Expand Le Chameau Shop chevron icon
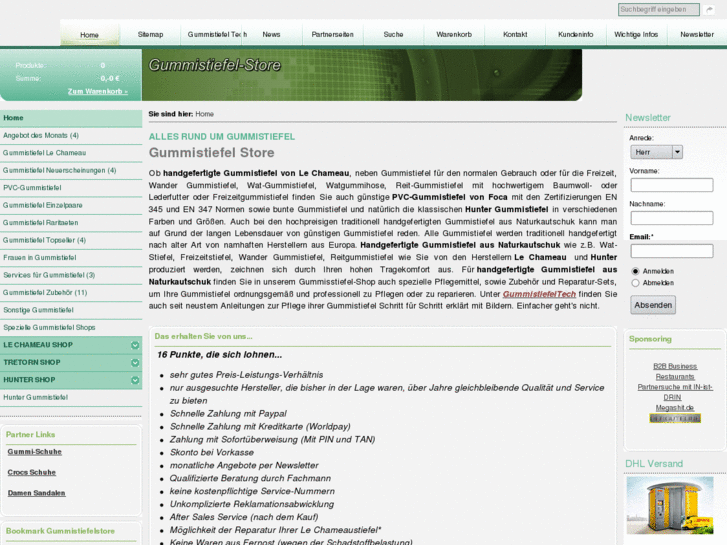The image size is (727, 545). click(135, 345)
